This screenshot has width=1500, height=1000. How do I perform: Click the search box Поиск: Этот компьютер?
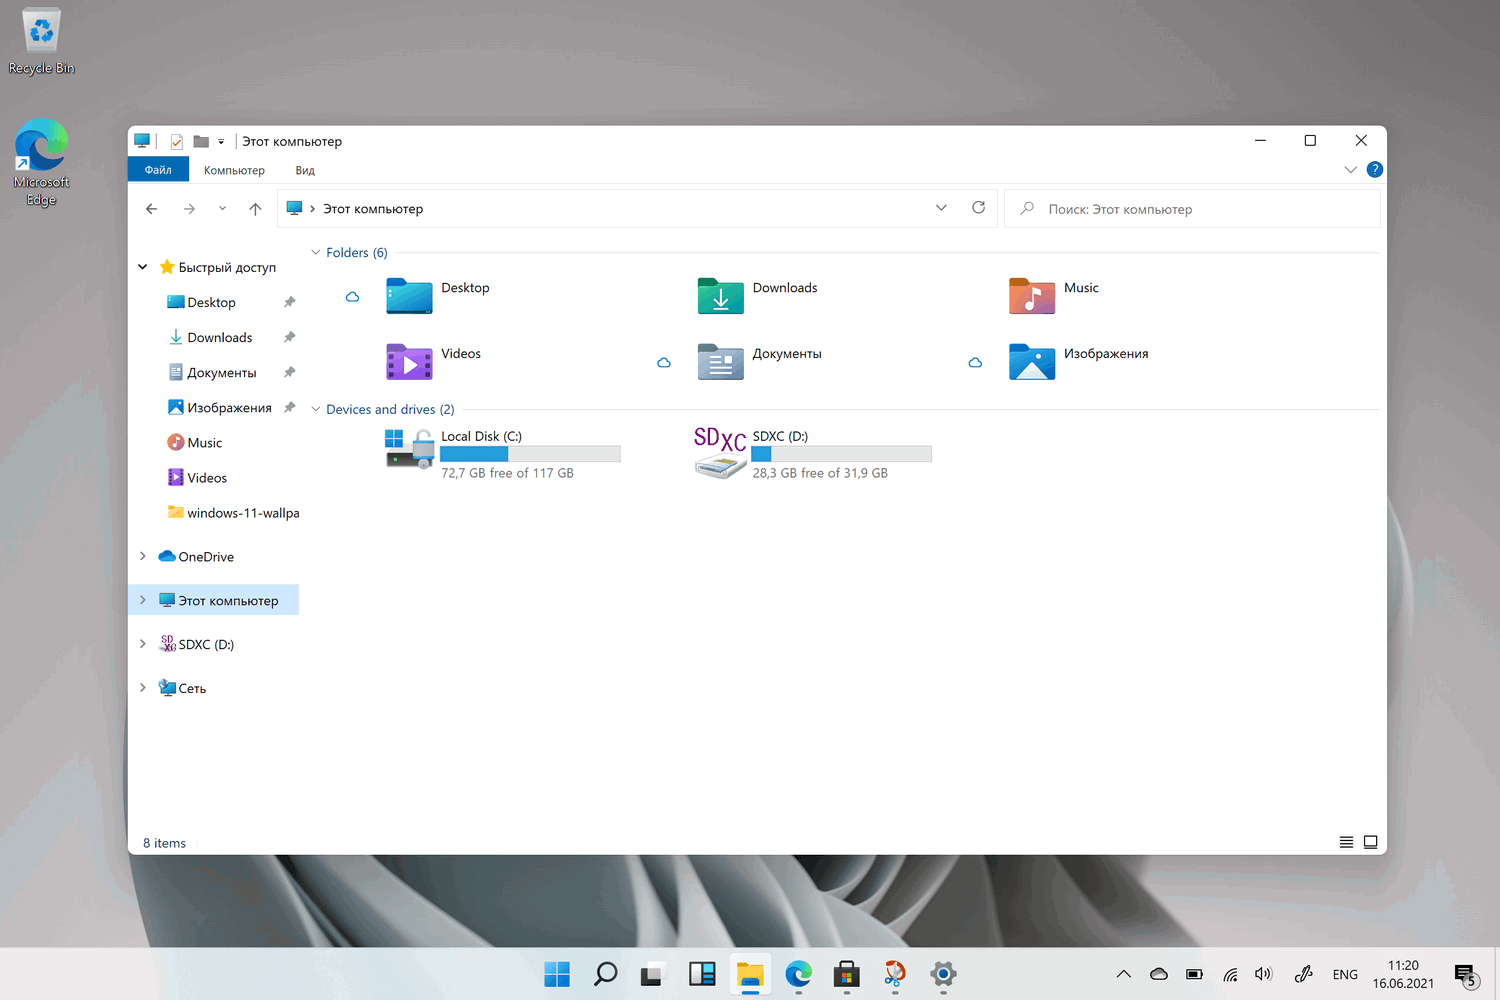(1192, 209)
